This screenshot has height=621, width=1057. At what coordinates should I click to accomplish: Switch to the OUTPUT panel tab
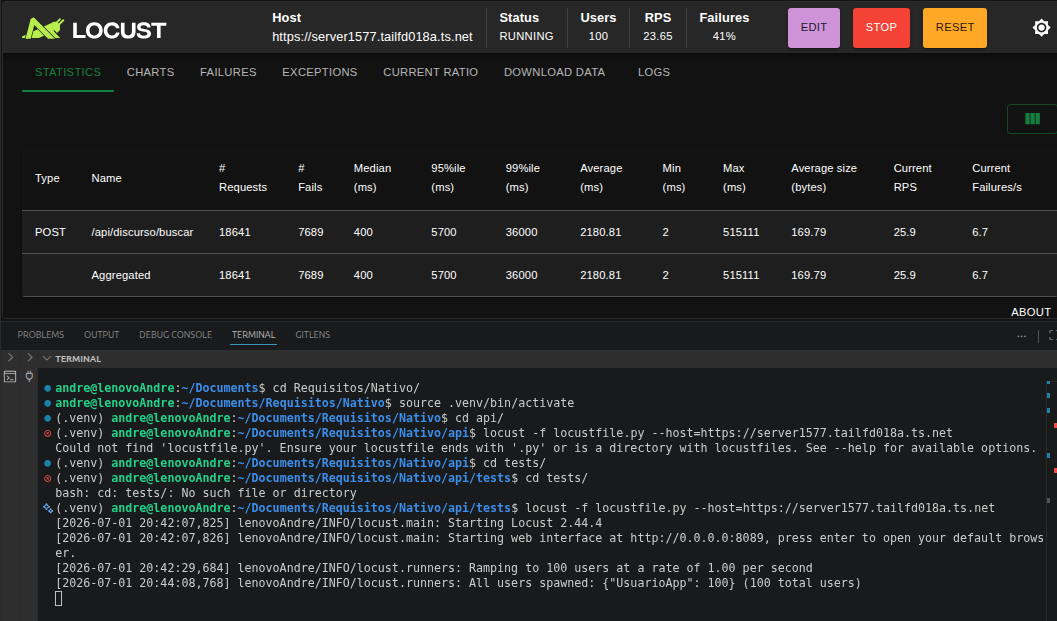tap(102, 334)
